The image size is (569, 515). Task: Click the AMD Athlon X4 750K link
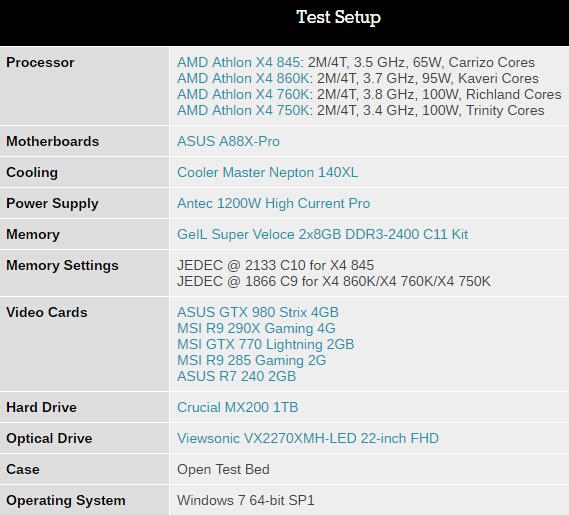[243, 110]
